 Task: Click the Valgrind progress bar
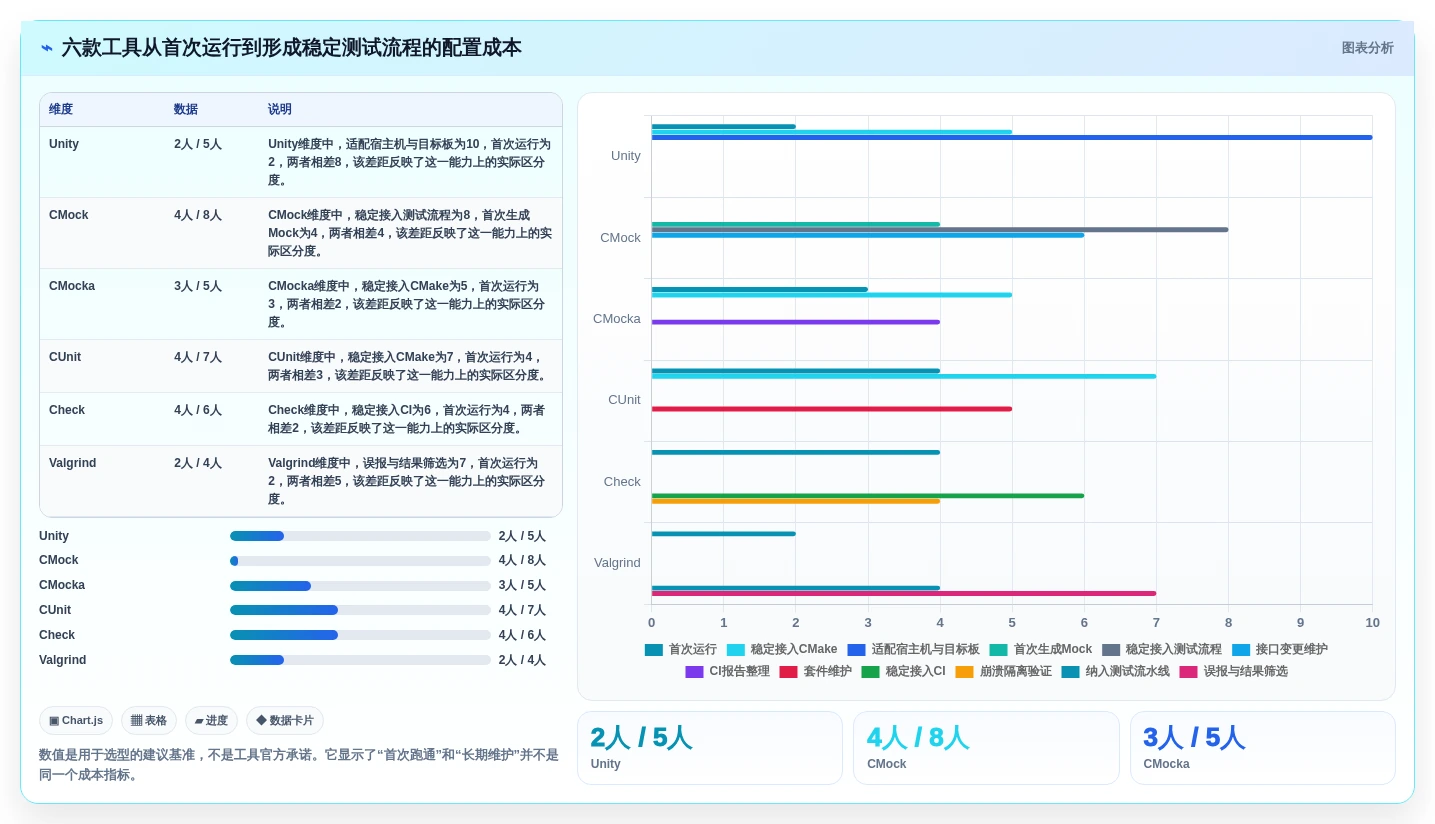point(360,660)
